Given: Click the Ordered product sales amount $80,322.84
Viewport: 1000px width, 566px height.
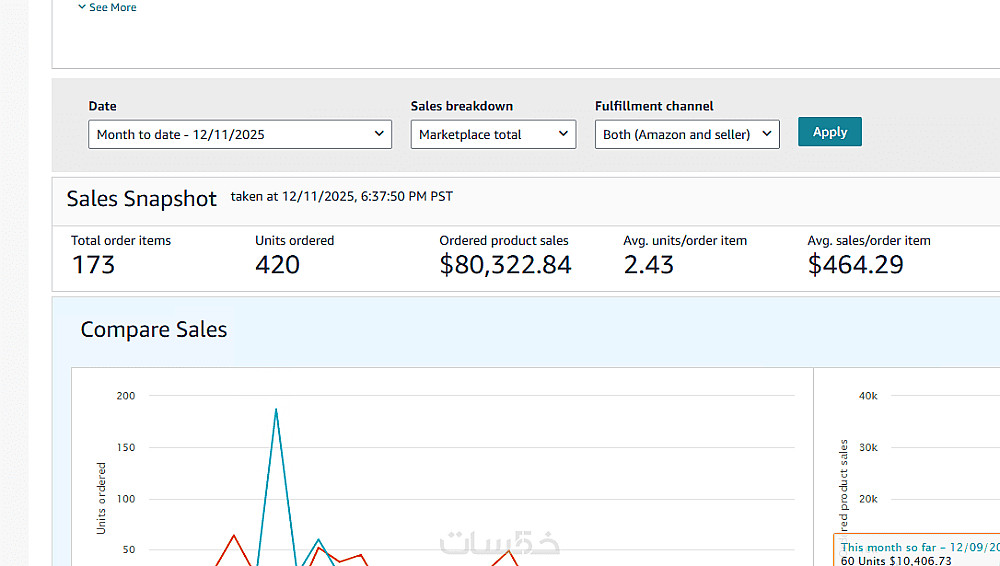Looking at the screenshot, I should click(505, 265).
